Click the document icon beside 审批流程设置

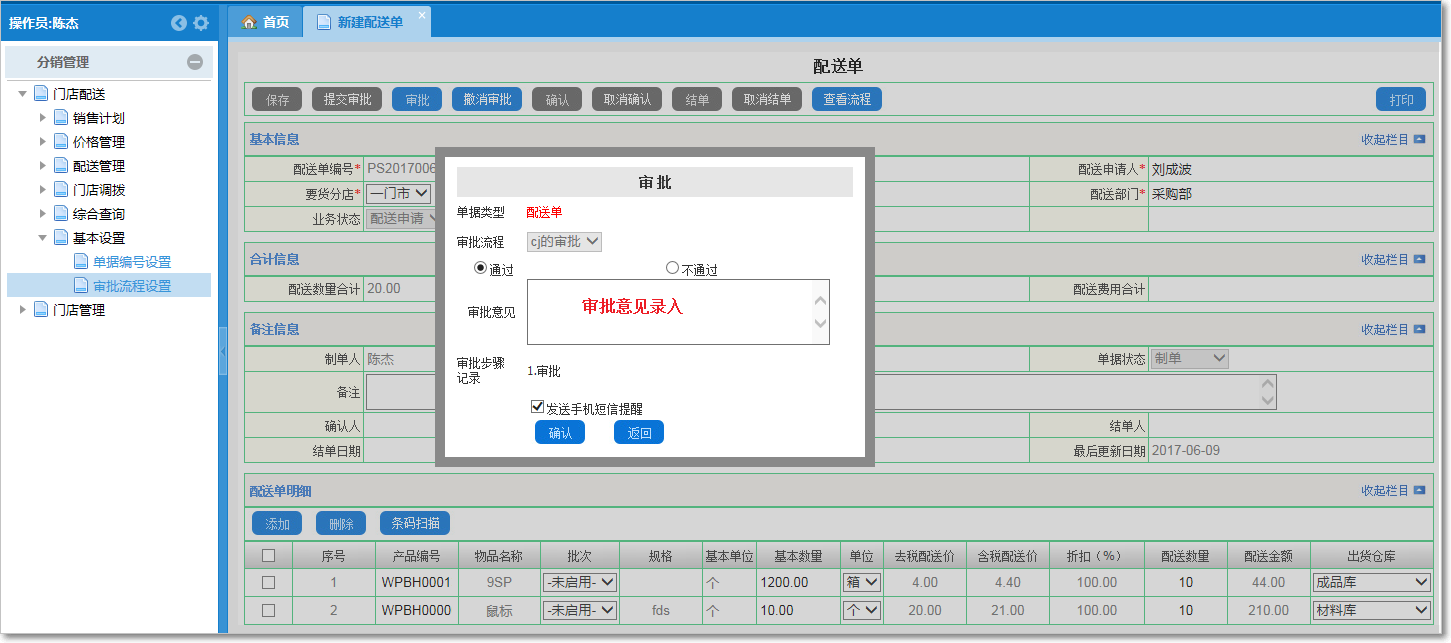pyautogui.click(x=80, y=284)
